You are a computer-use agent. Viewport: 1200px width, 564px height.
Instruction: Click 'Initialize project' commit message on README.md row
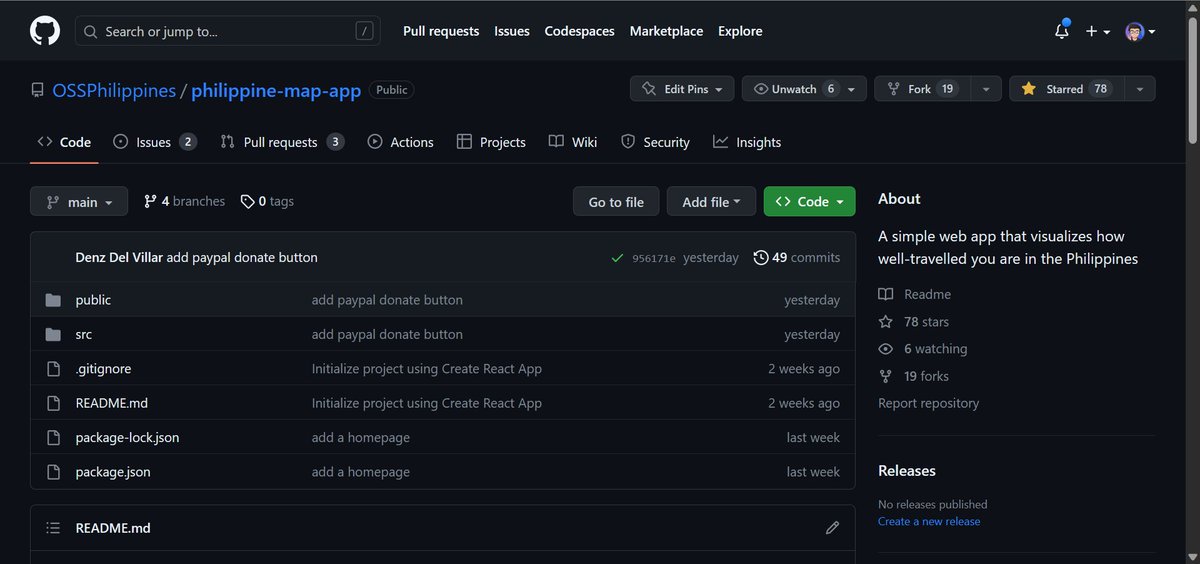(x=427, y=403)
